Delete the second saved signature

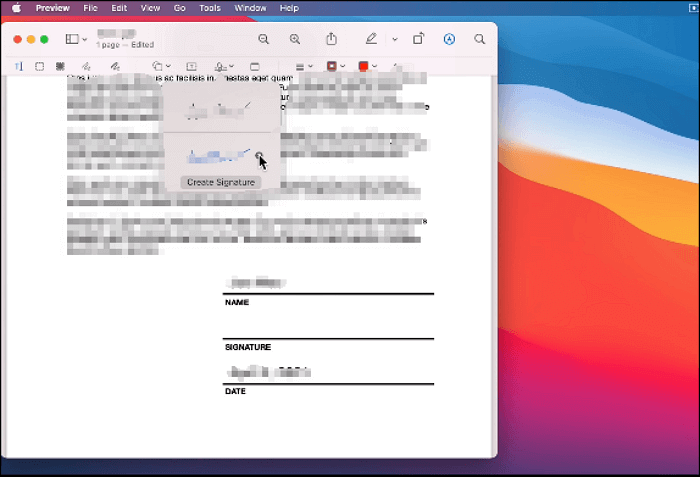(260, 156)
